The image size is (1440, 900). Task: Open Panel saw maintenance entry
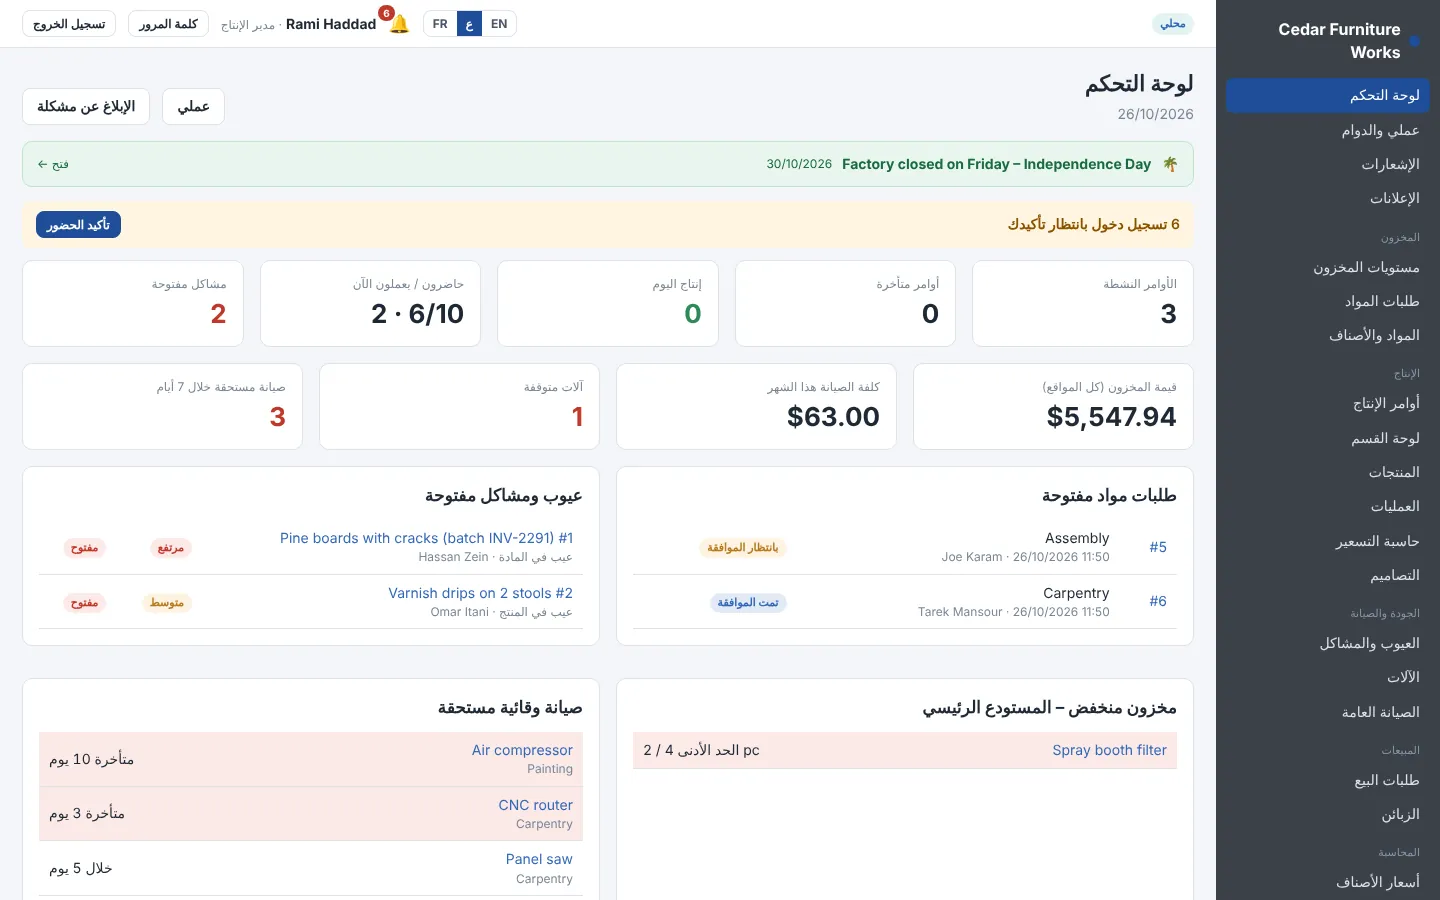(x=539, y=859)
